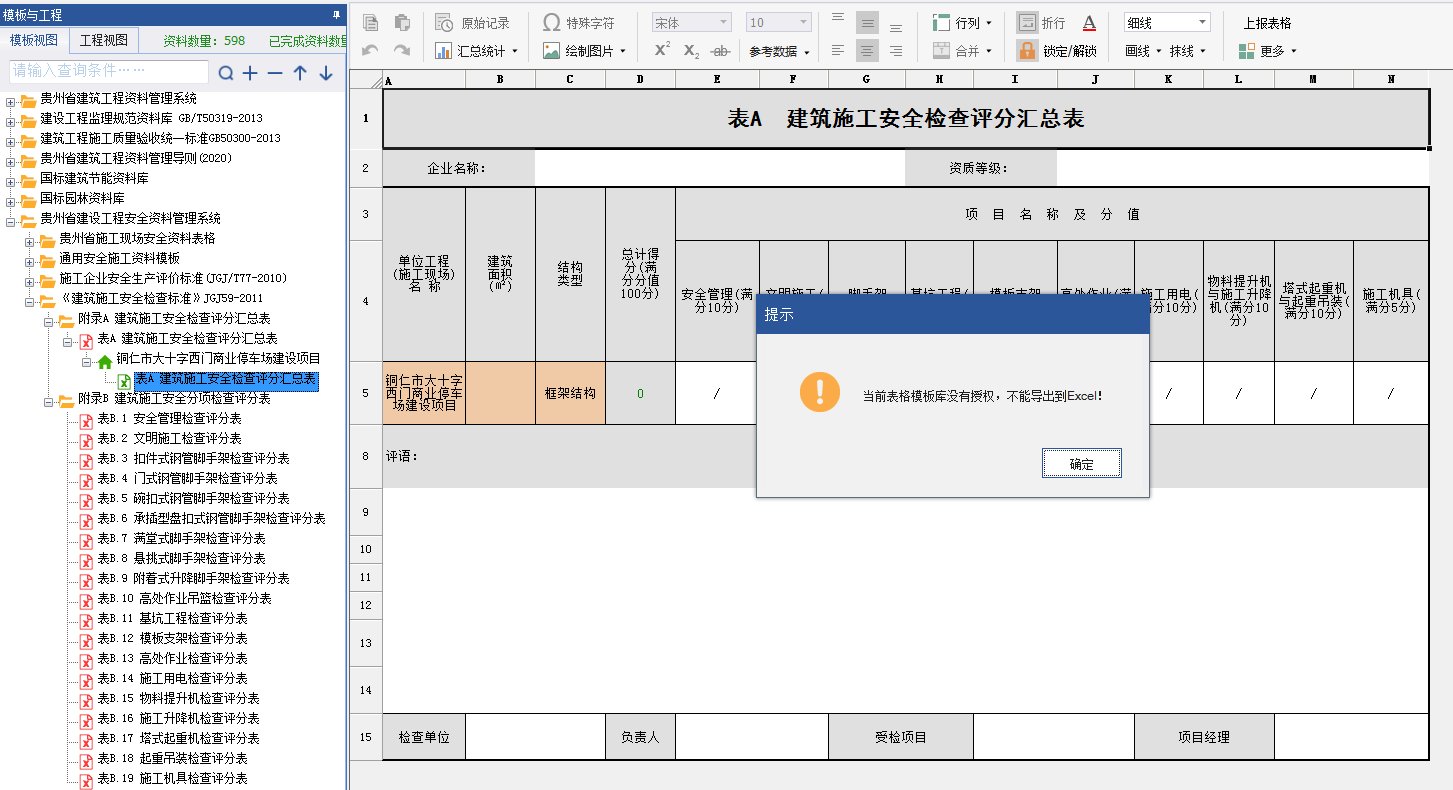The width and height of the screenshot is (1453, 790).
Task: Expand 贵州省建筑工程资料管理系统 node
Action: coord(10,101)
